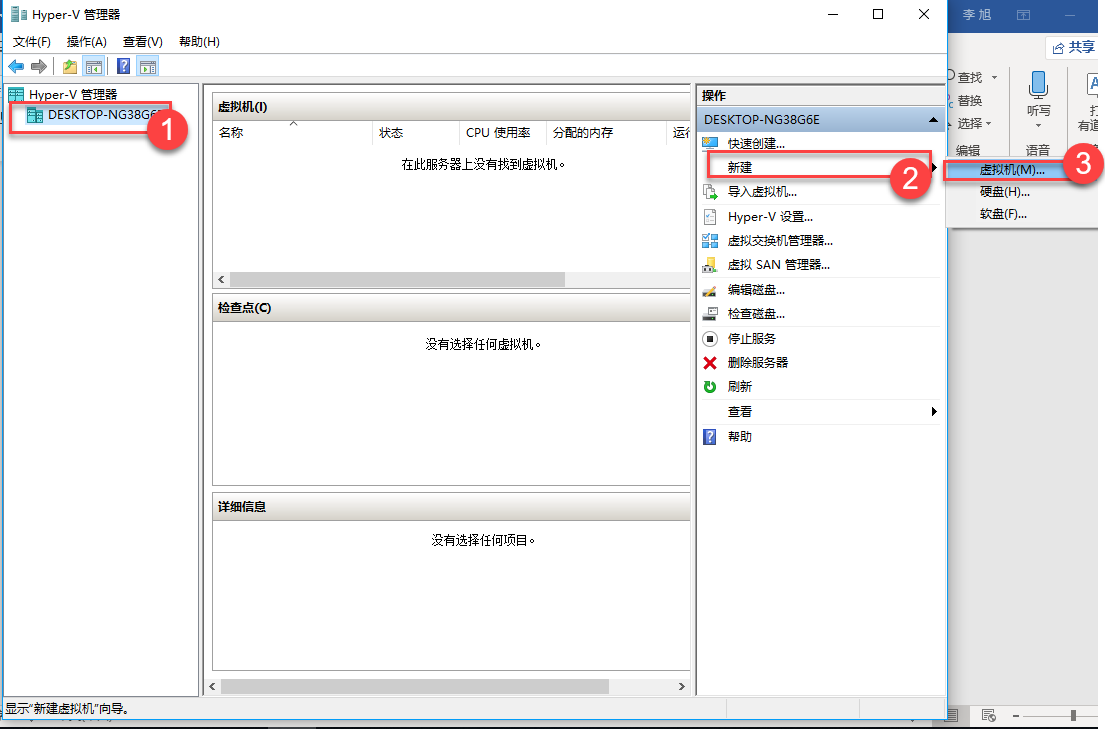
Task: Click left arrow of bottom horizontal scrollbar
Action: click(x=212, y=686)
